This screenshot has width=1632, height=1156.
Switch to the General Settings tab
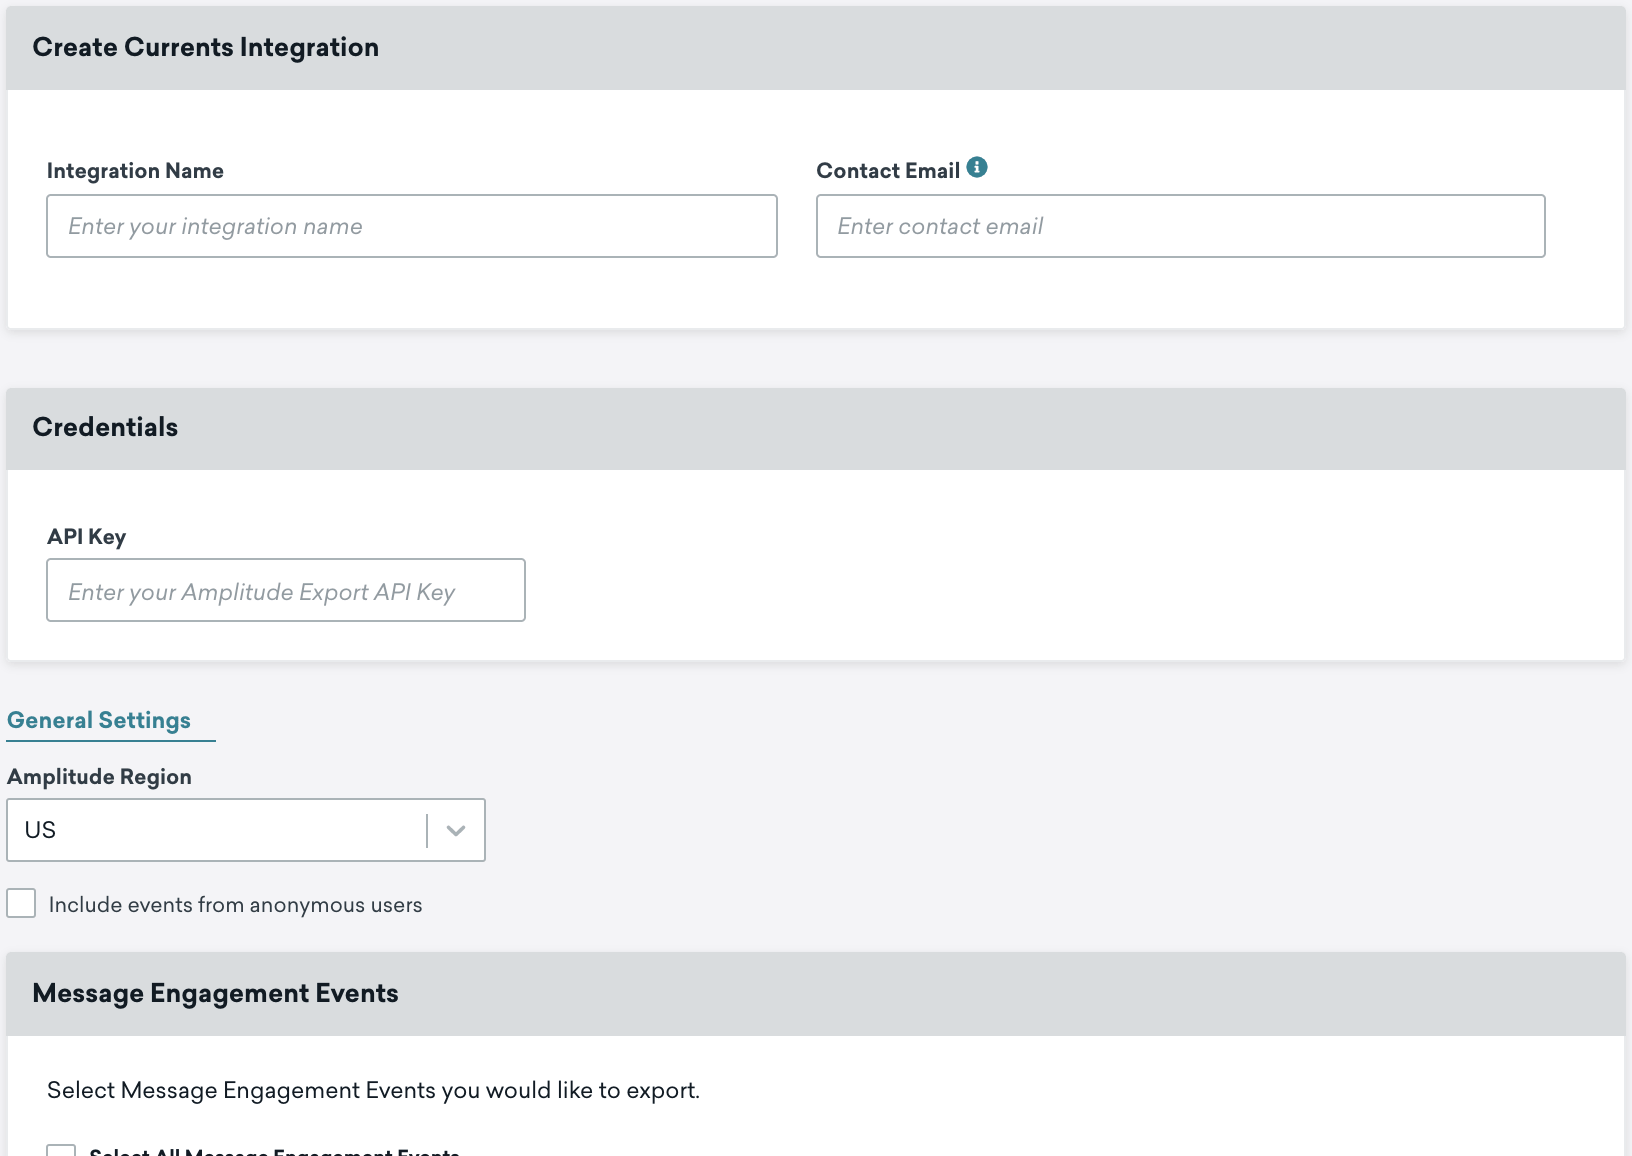[x=99, y=721]
